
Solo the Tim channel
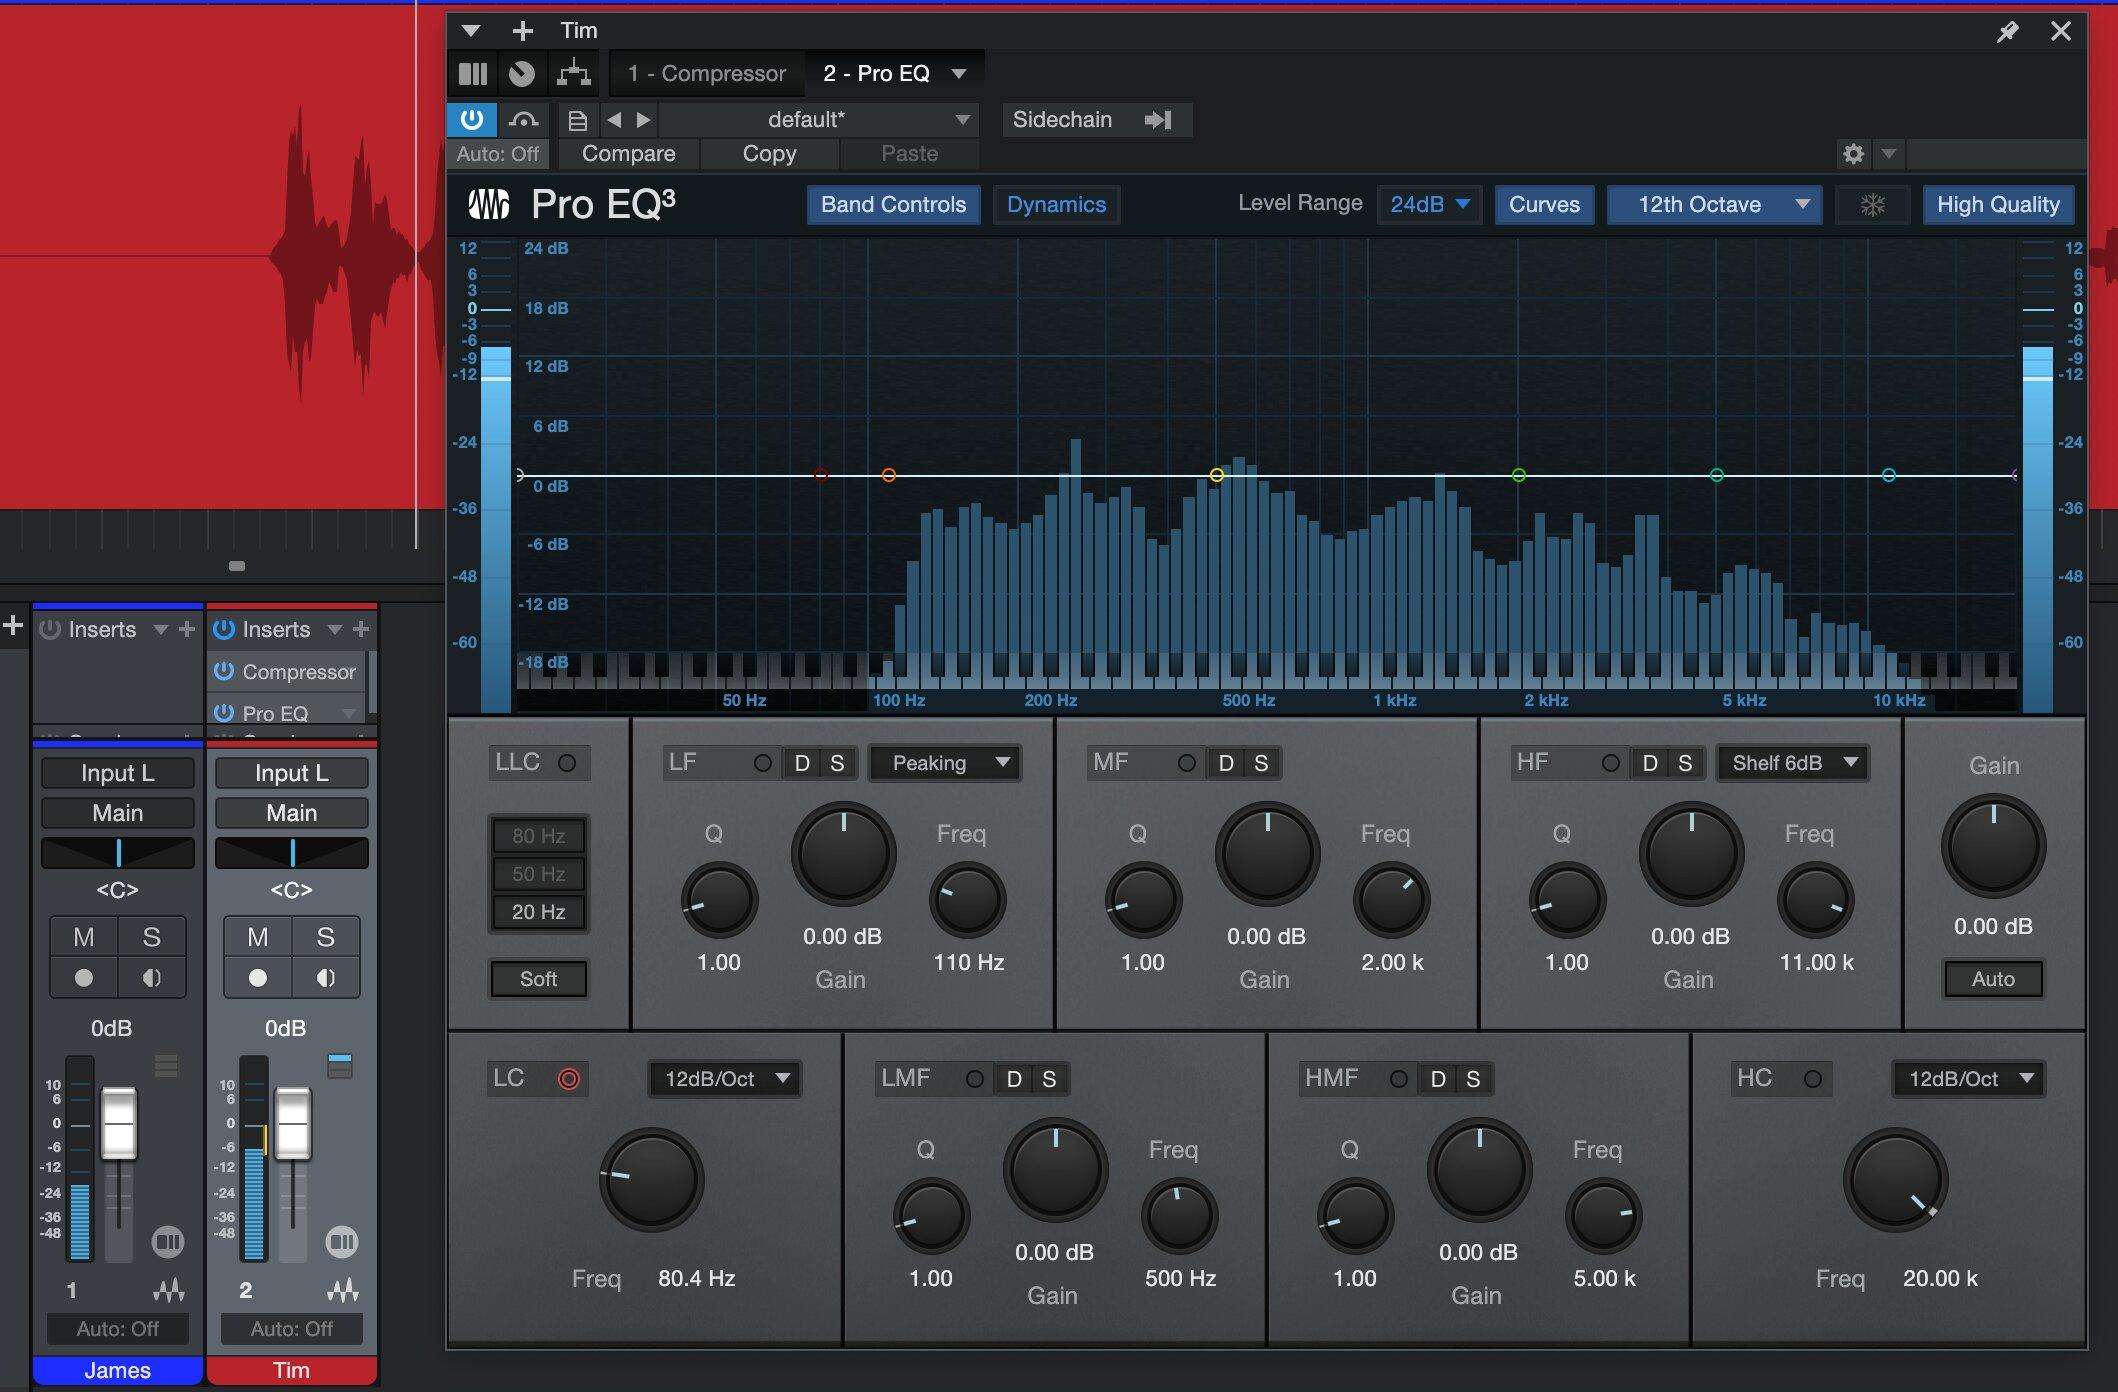point(325,937)
